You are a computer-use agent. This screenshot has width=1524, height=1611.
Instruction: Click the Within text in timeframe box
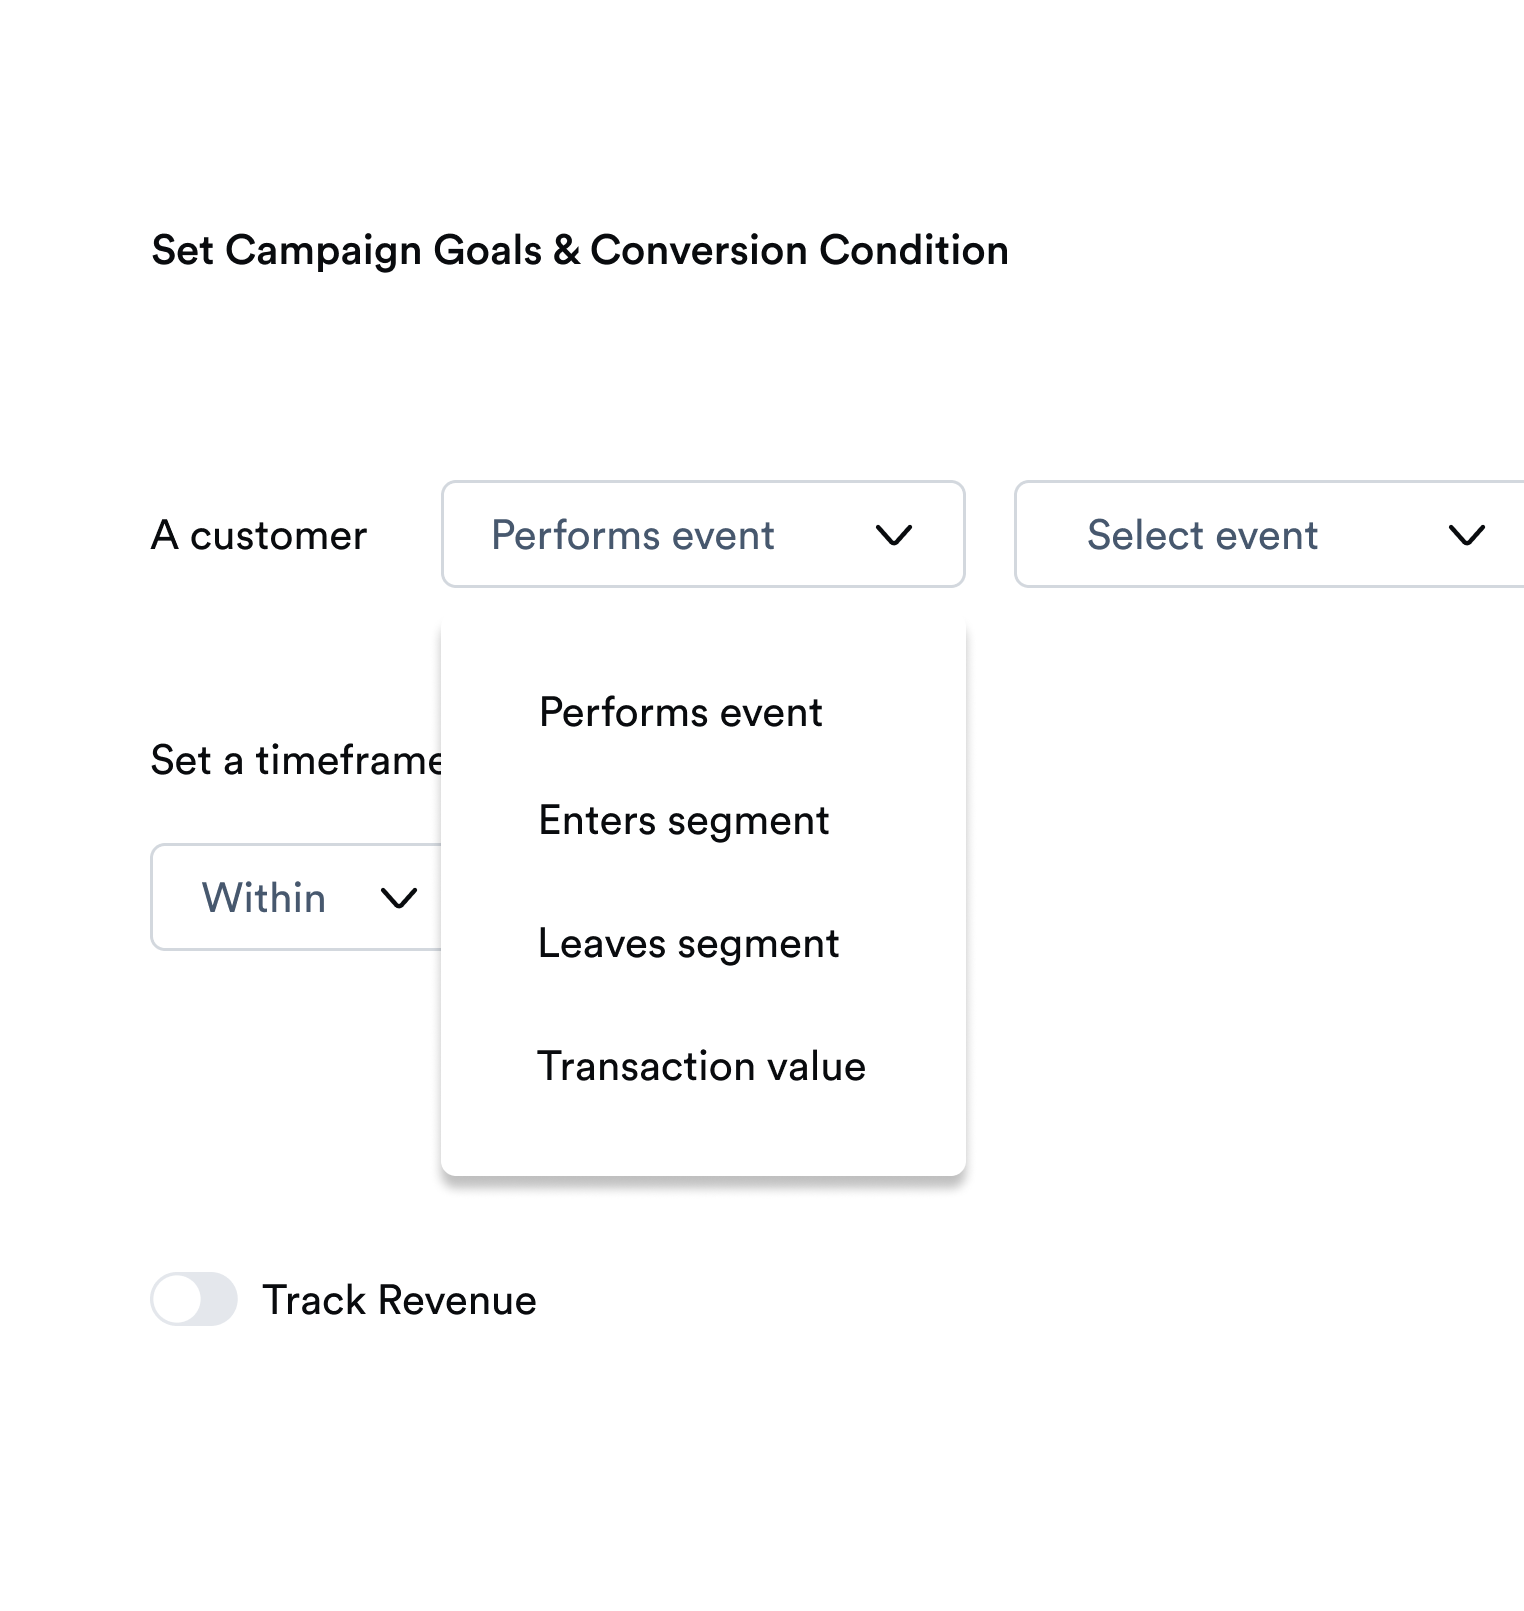click(264, 898)
